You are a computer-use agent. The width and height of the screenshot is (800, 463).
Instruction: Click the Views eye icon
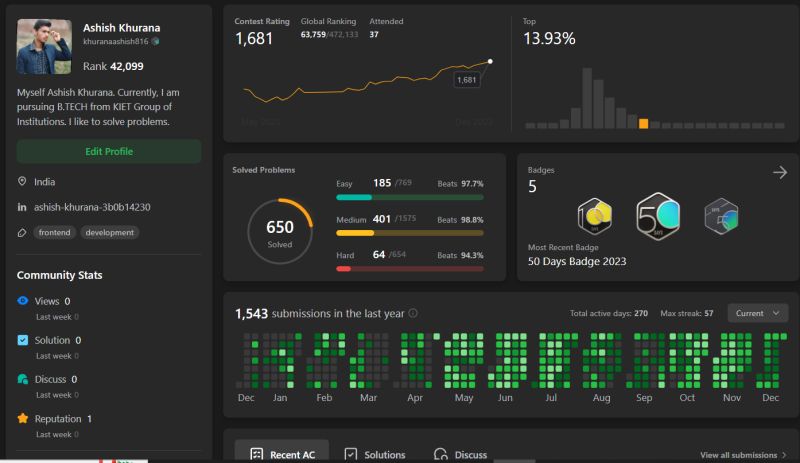tap(22, 301)
